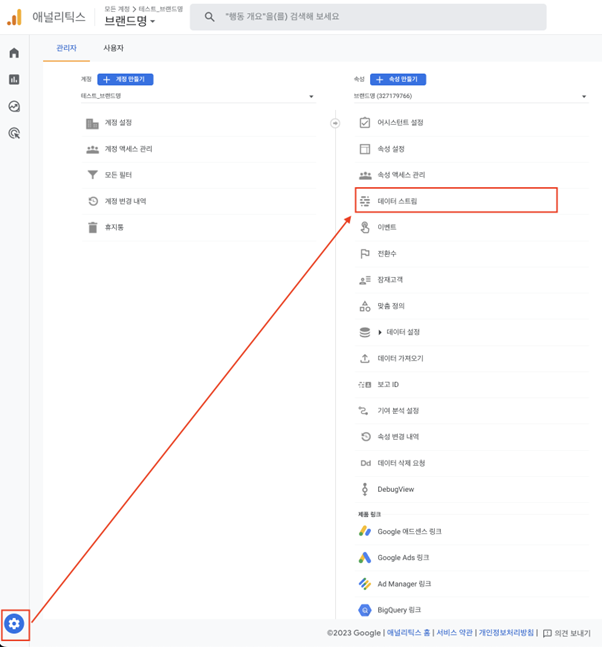602x647 pixels.
Task: Open the Advertising target icon in sidebar
Action: (14, 133)
